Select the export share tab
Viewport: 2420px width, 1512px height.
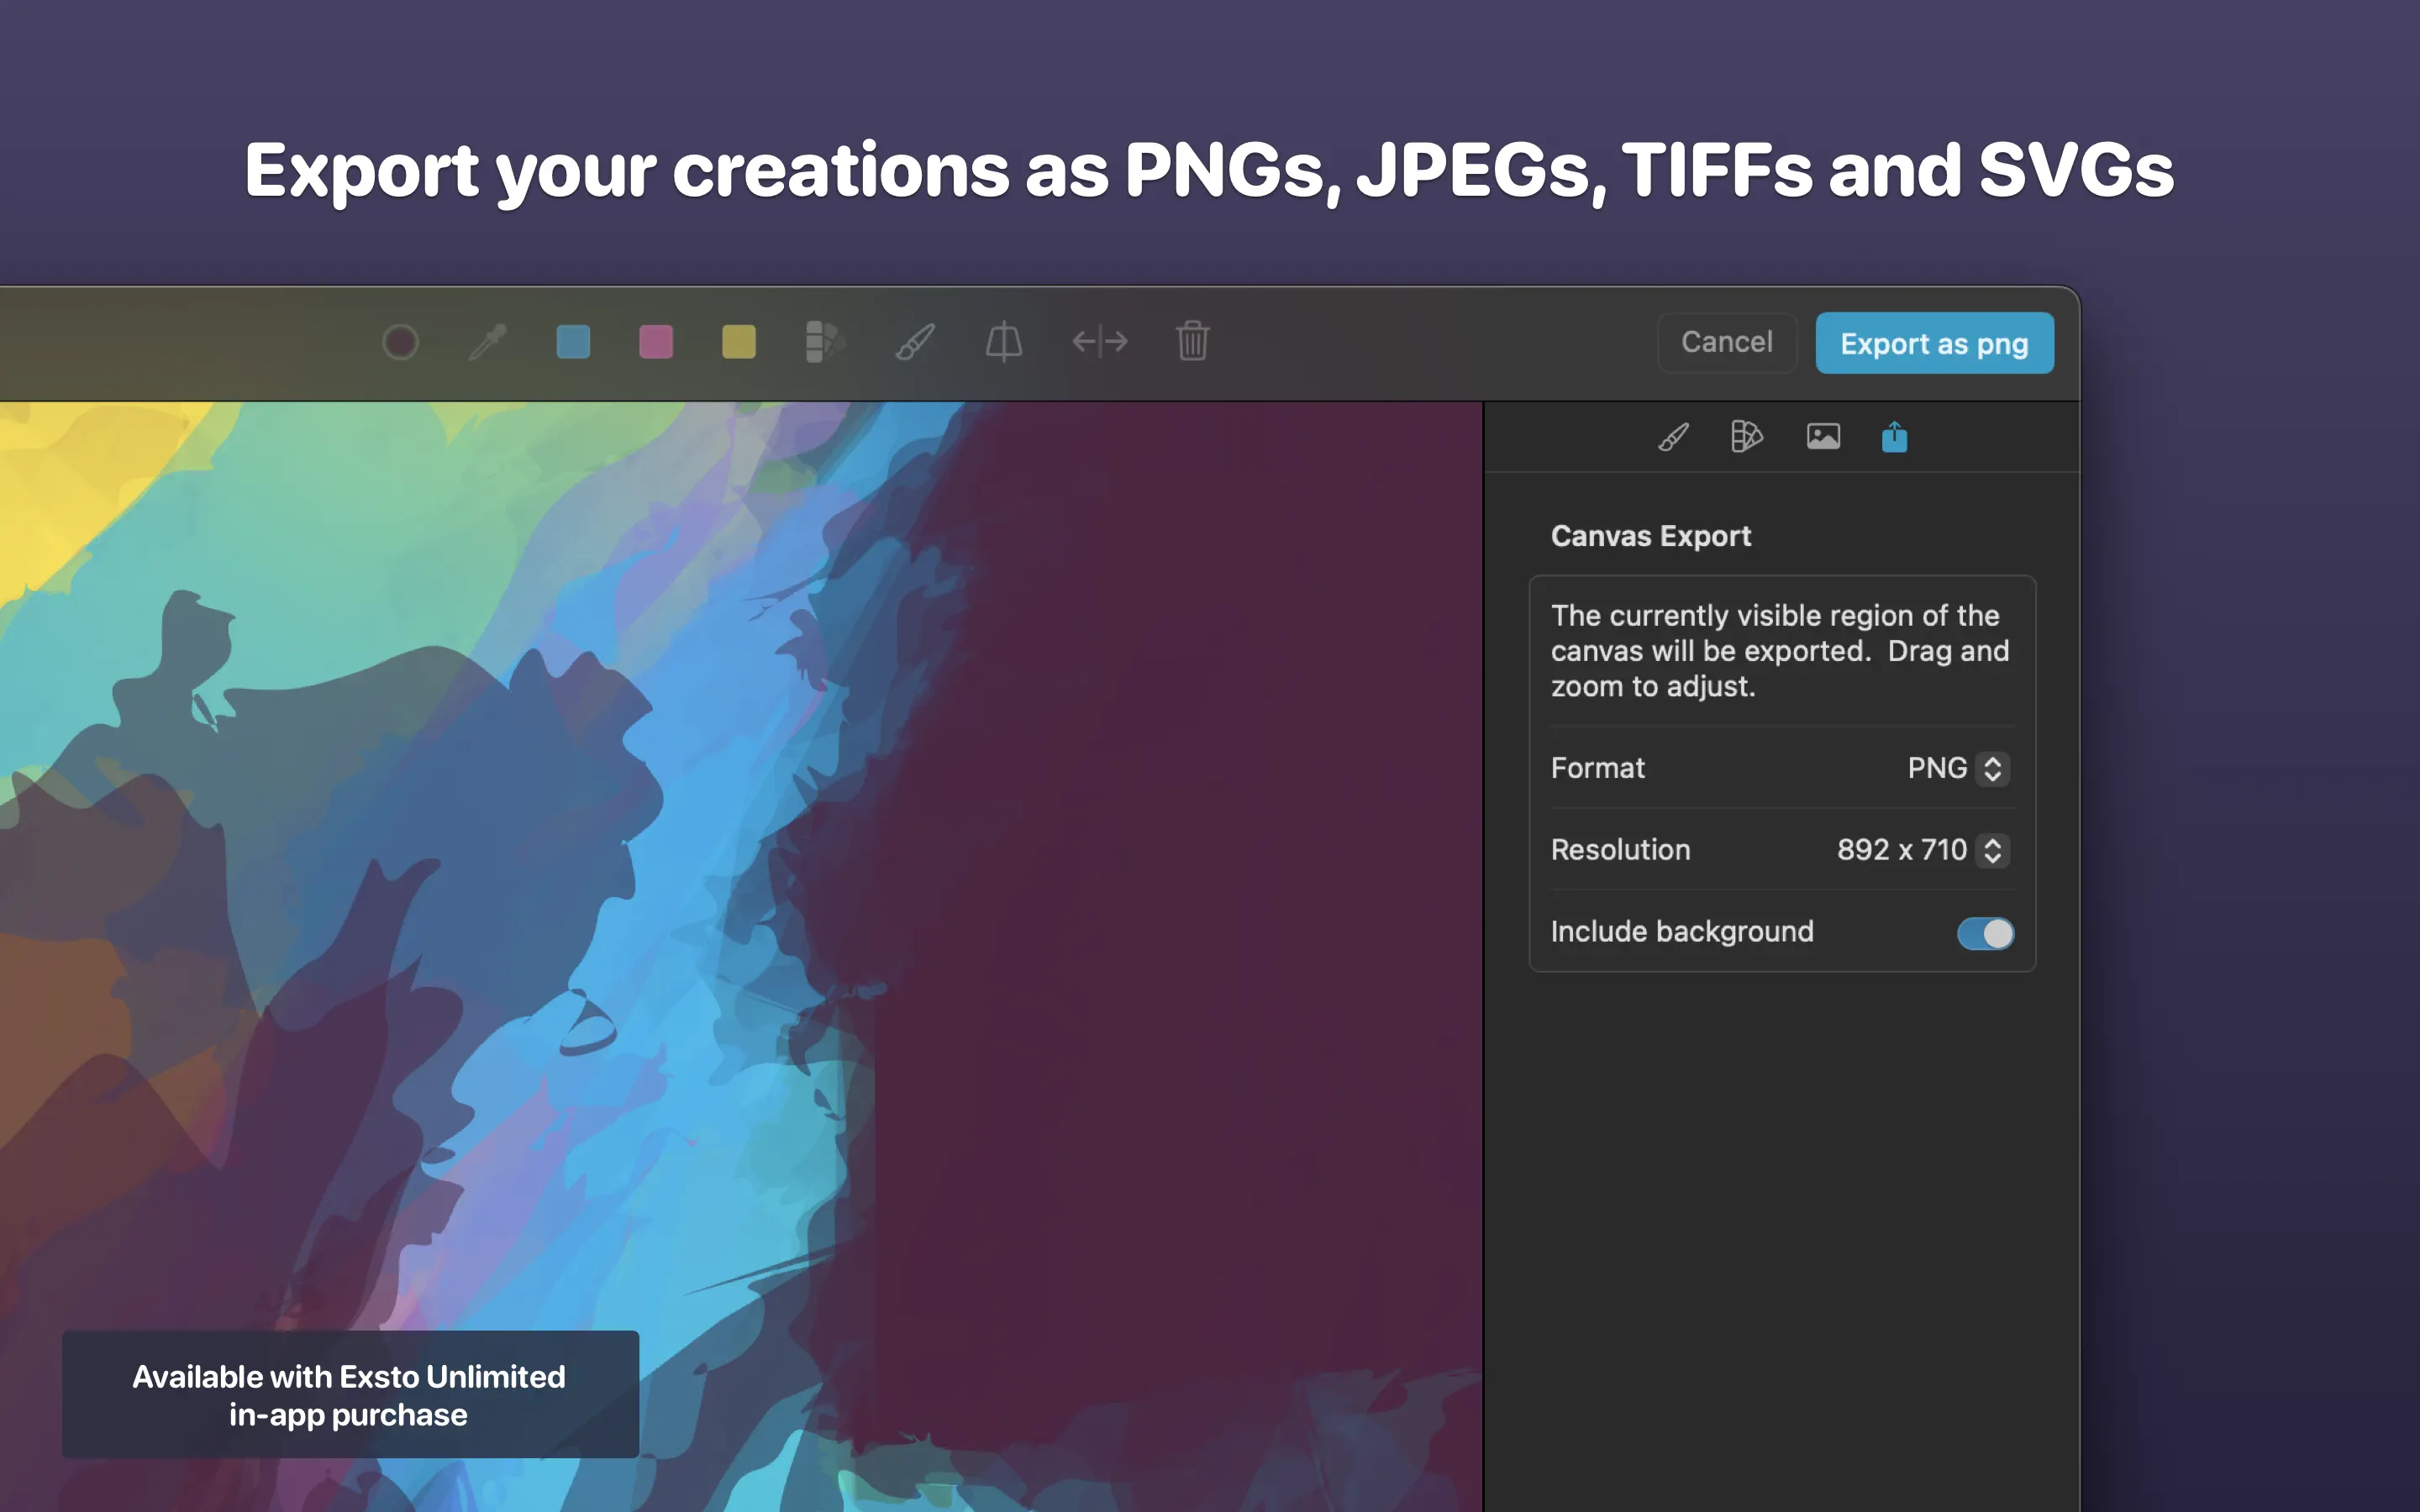1894,437
